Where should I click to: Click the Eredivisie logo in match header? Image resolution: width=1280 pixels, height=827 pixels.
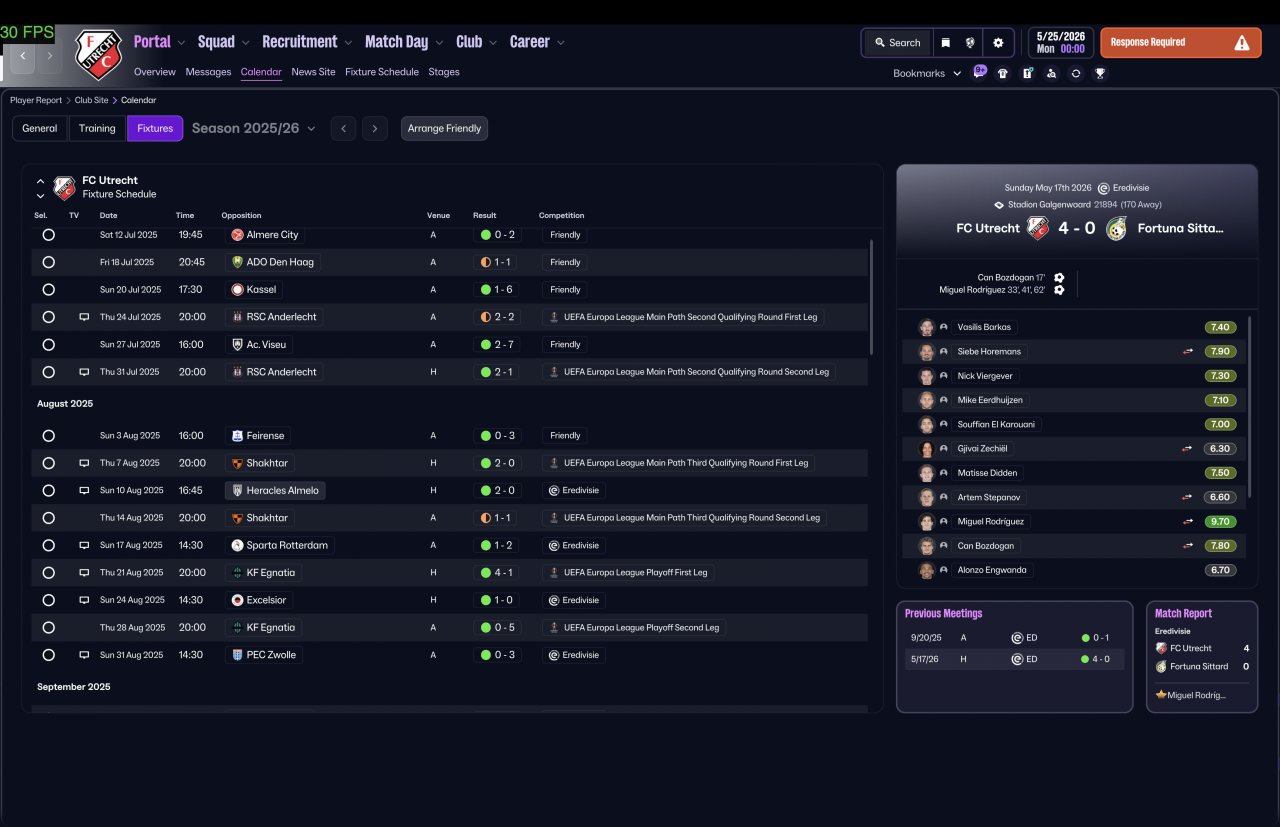1103,188
